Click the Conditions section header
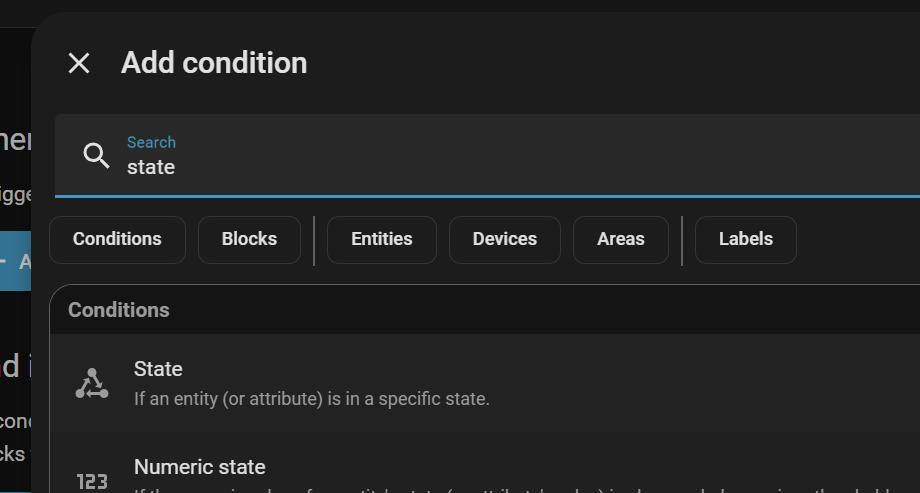Screen dimensions: 920x493 coord(119,310)
